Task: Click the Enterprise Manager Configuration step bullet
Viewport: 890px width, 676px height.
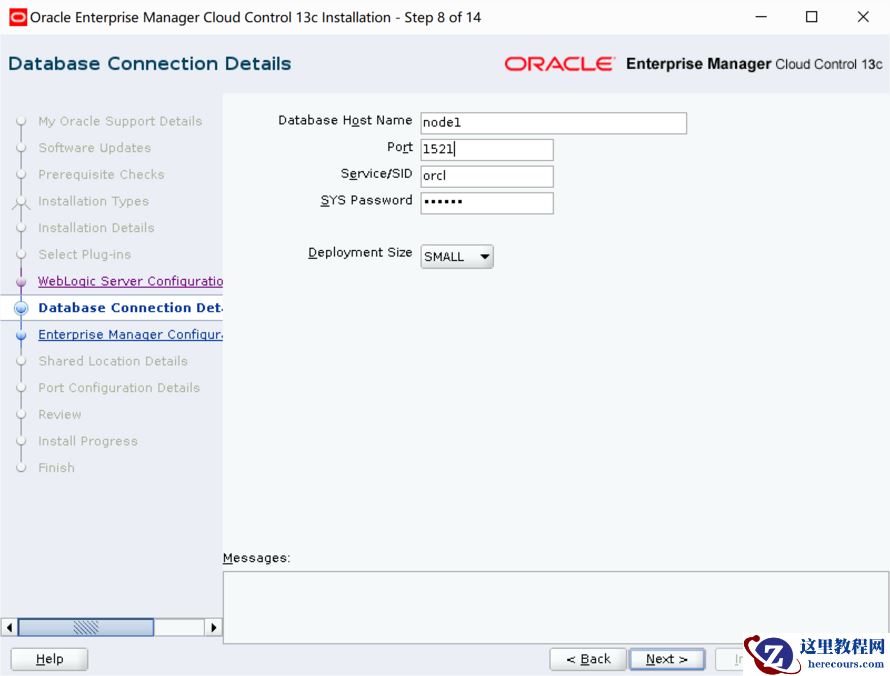Action: [x=22, y=335]
